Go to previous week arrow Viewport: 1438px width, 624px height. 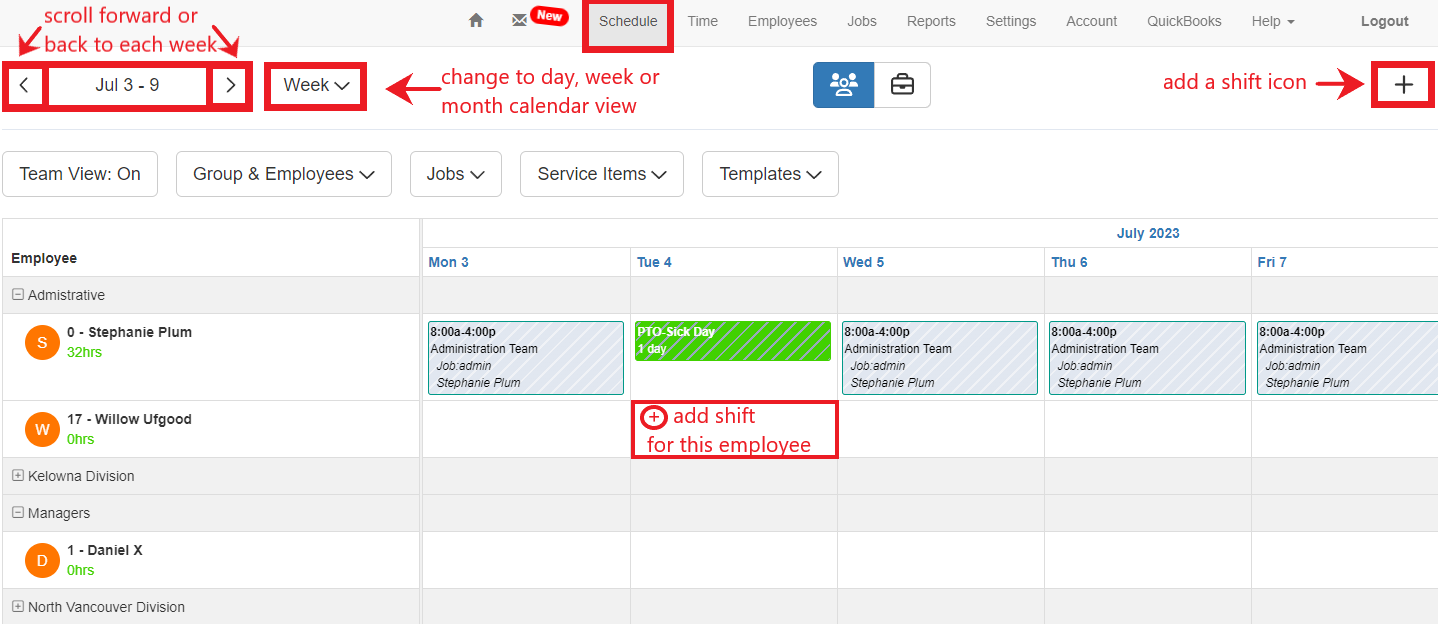point(24,85)
